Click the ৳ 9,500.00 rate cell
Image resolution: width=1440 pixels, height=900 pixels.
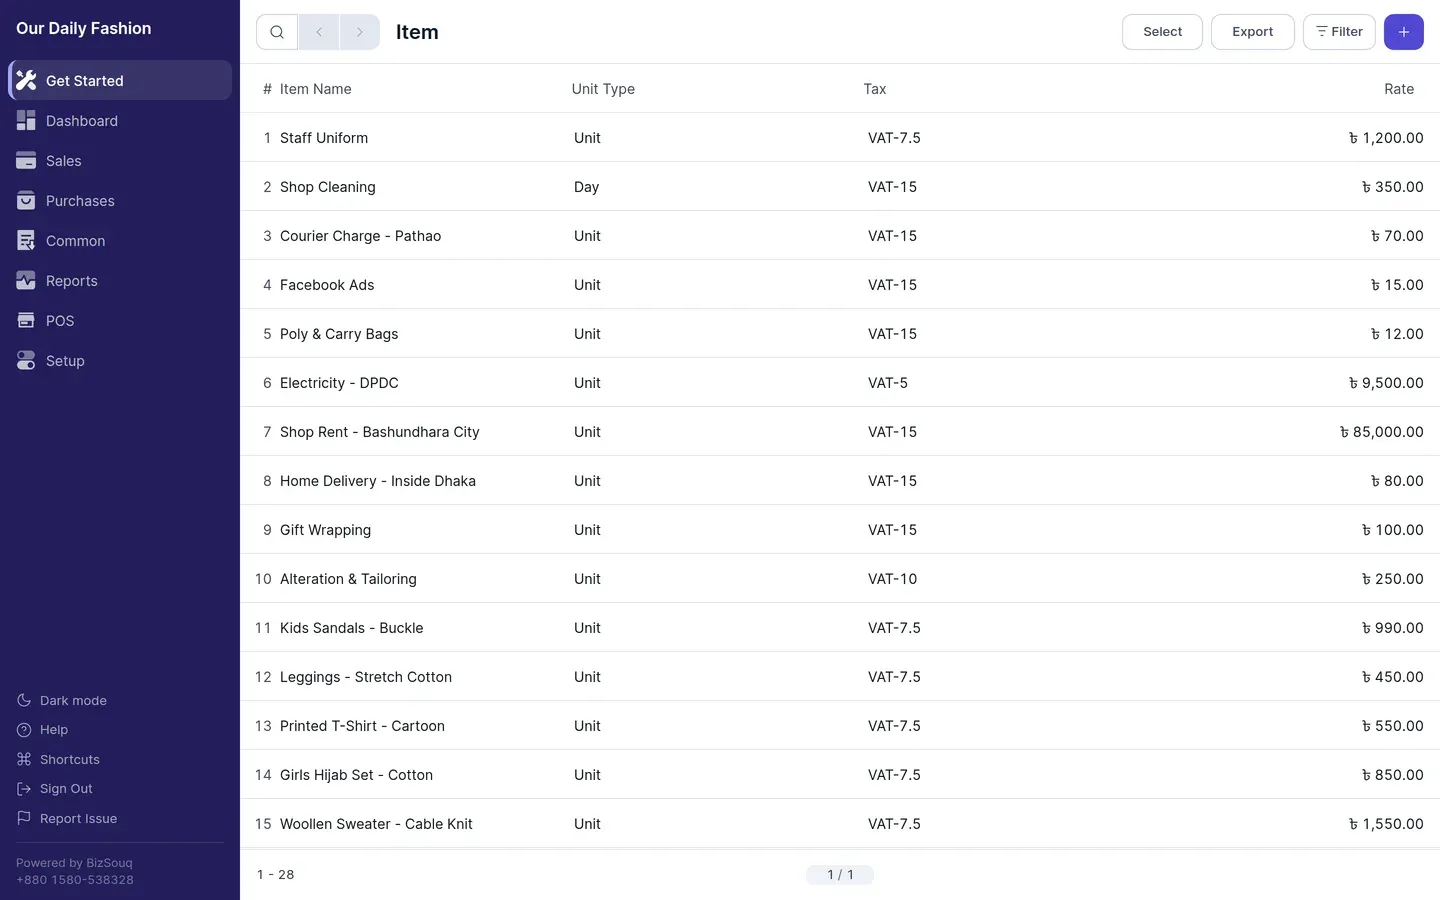pos(1386,383)
